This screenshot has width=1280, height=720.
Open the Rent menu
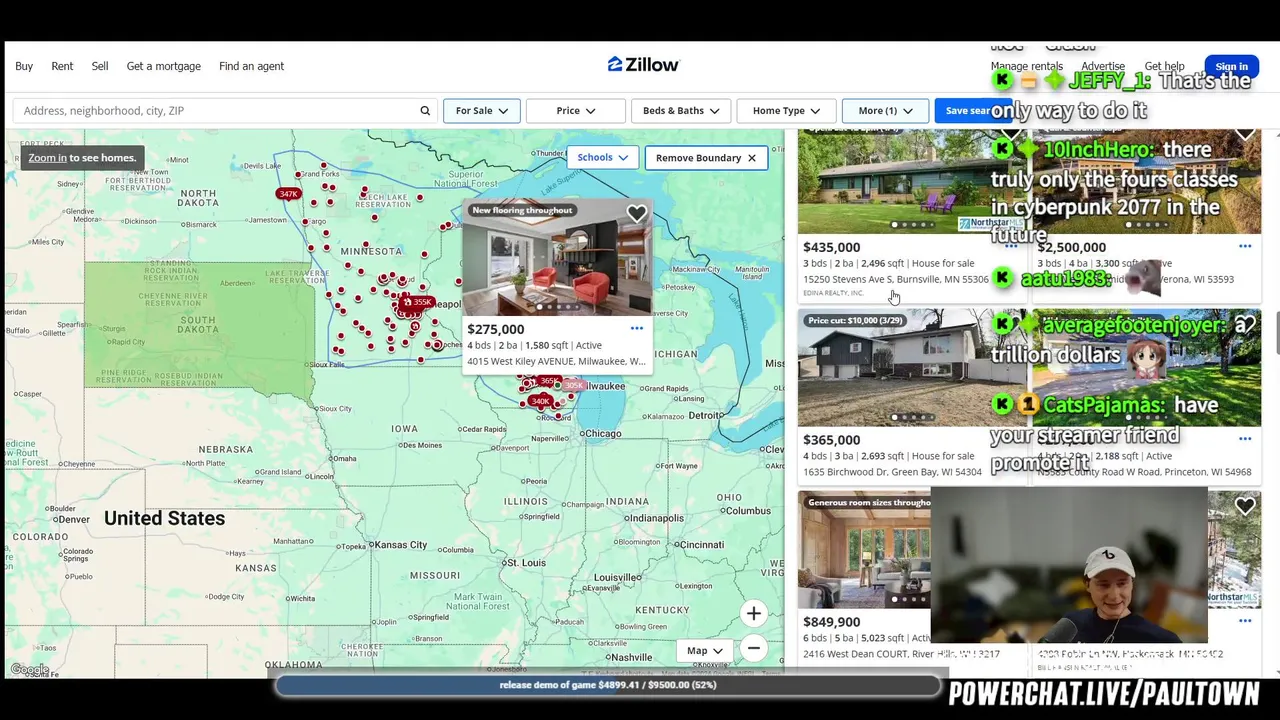(x=62, y=66)
